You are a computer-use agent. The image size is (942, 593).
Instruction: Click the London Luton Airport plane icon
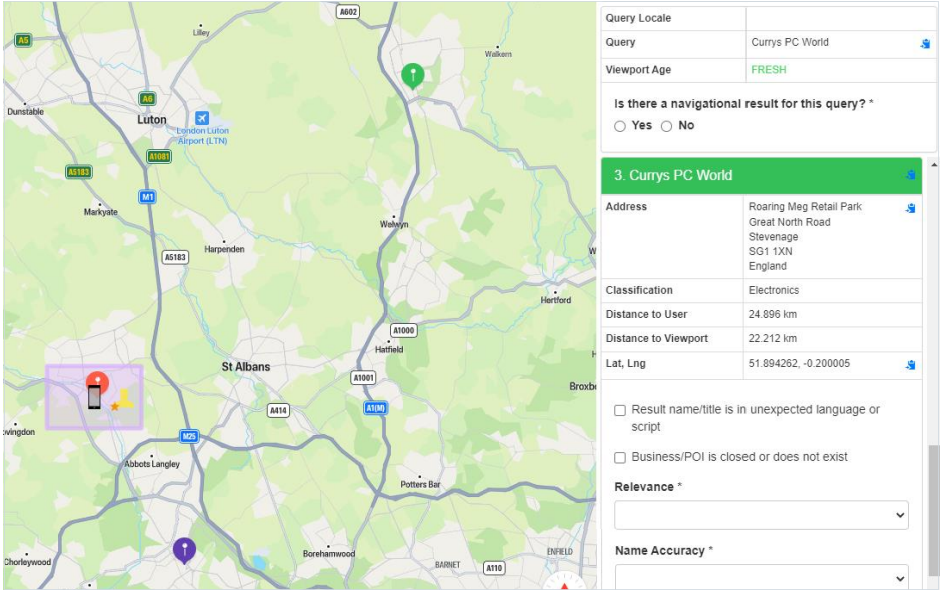pyautogui.click(x=202, y=118)
